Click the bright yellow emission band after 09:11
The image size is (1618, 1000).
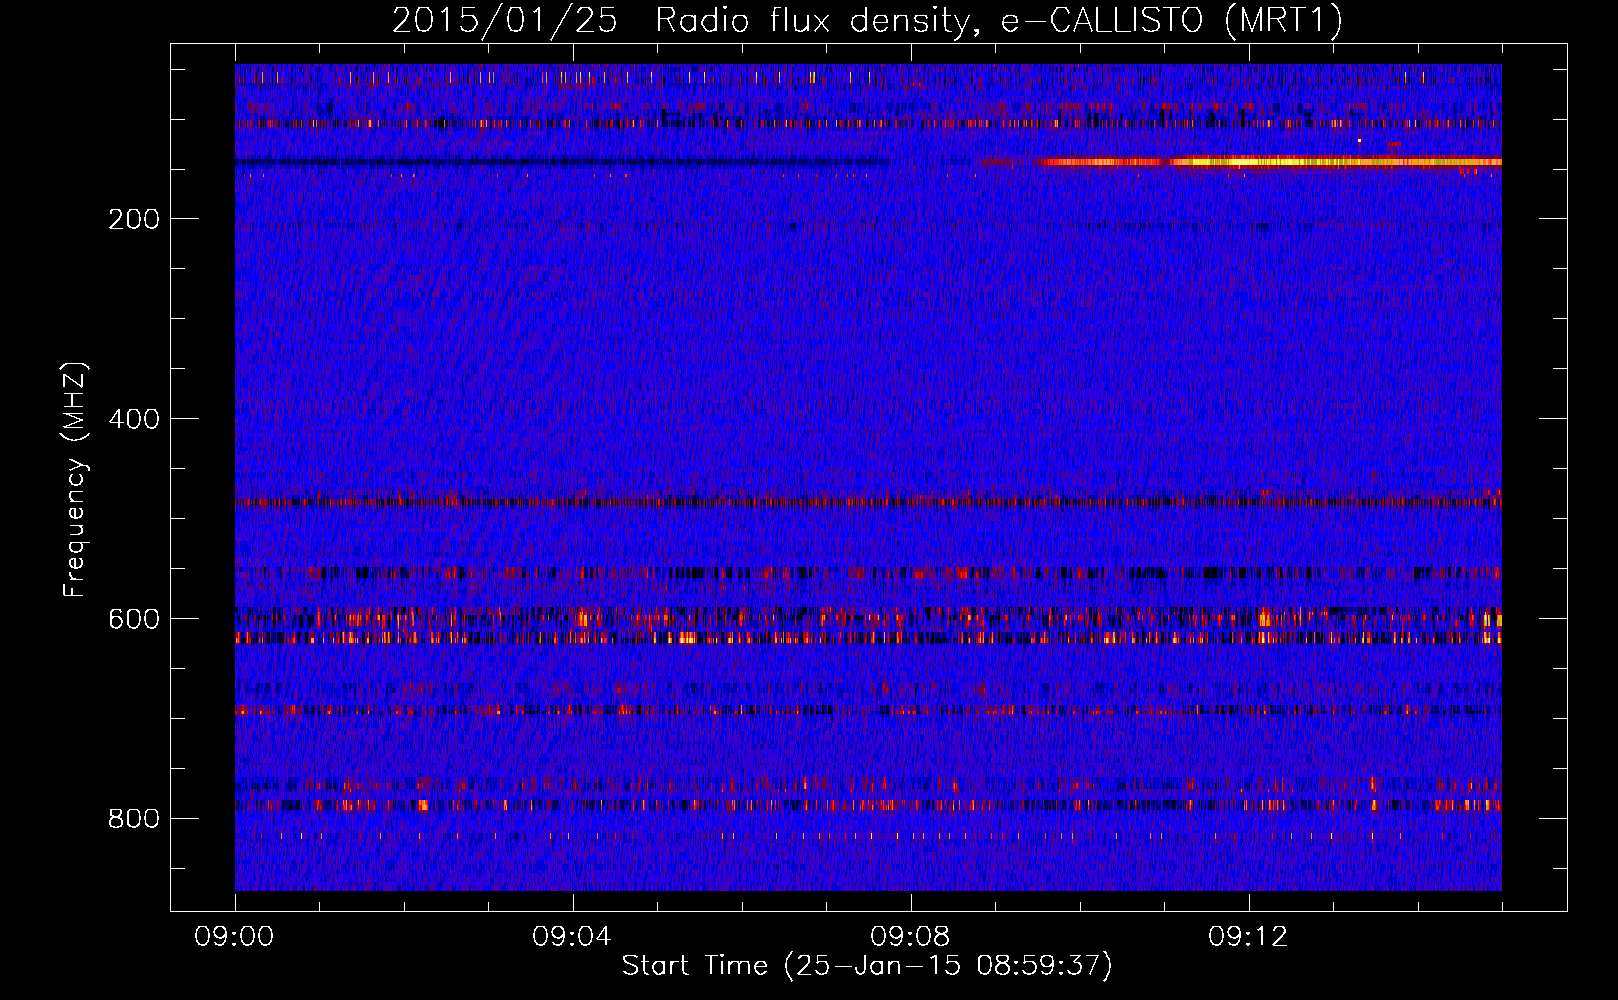pos(1335,161)
